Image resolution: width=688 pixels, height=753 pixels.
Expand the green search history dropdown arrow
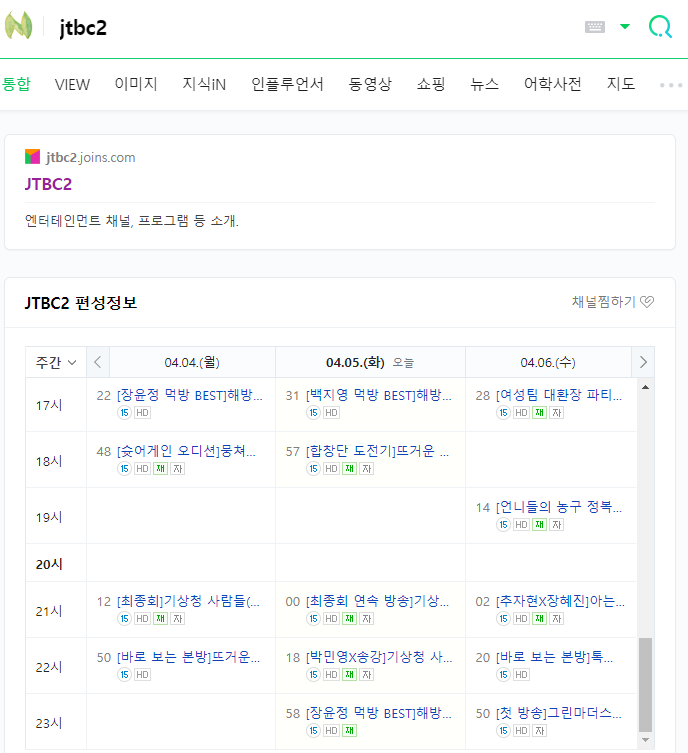(625, 26)
